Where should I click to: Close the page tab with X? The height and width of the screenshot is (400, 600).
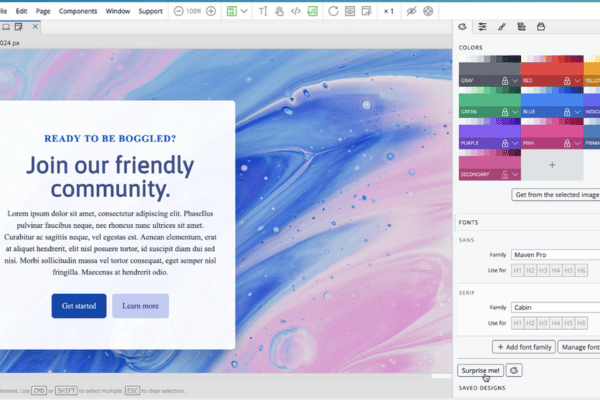pos(35,26)
